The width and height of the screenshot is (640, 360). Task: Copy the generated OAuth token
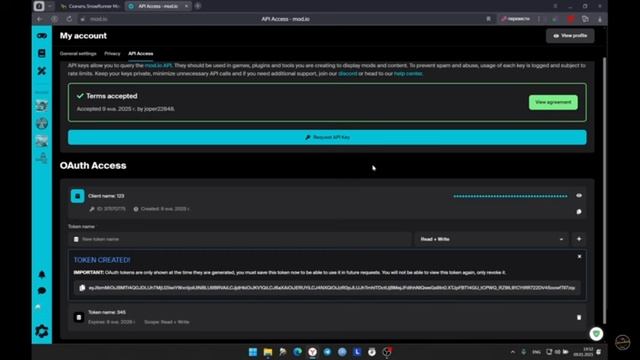click(x=82, y=288)
